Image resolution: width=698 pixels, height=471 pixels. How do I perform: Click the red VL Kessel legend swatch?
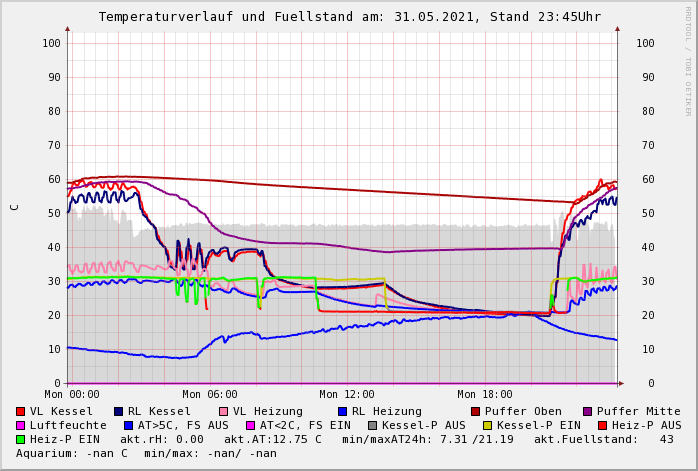21,411
